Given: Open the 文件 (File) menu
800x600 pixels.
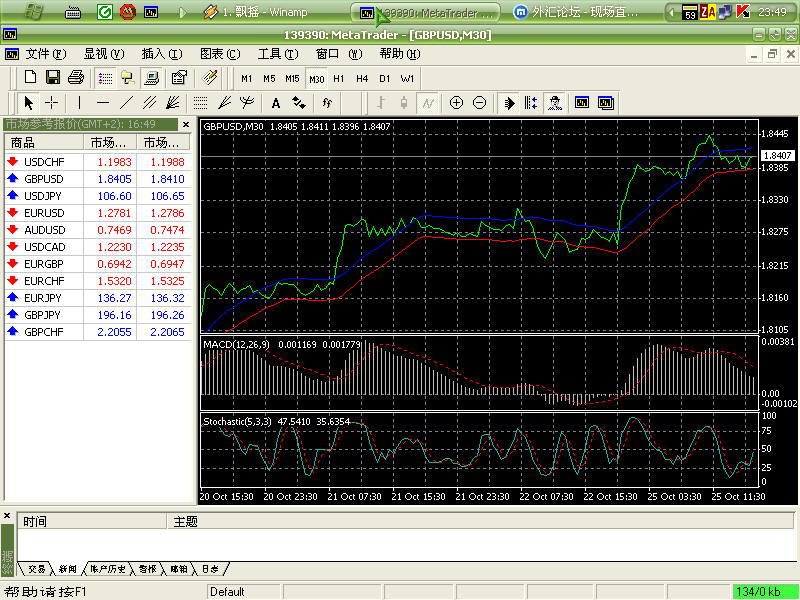Looking at the screenshot, I should [x=45, y=54].
